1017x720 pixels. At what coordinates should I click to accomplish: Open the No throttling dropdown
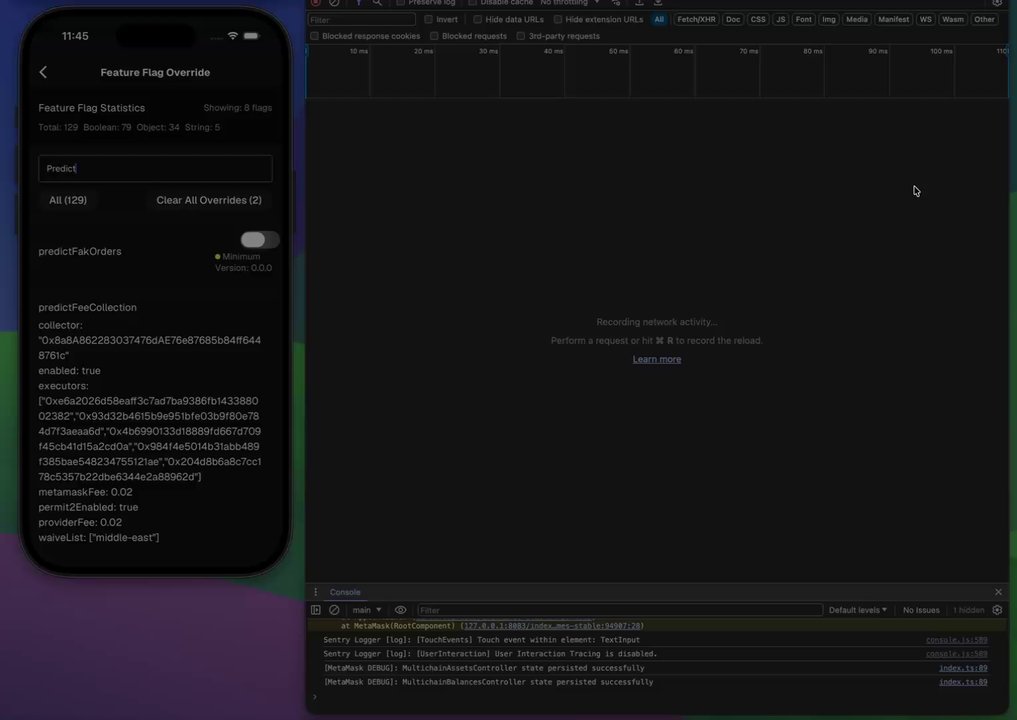point(569,3)
